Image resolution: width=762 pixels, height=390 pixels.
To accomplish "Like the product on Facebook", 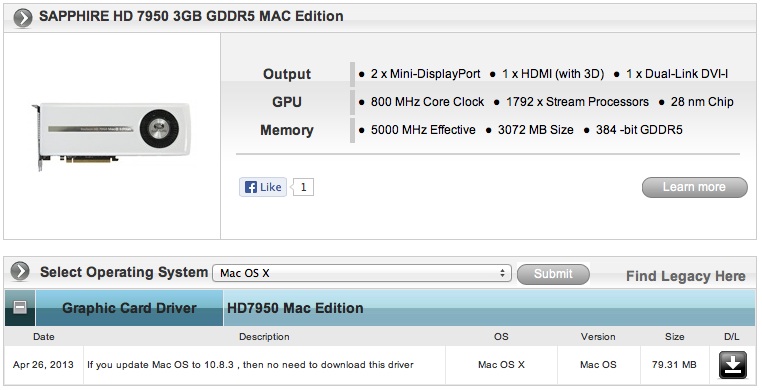I will click(263, 187).
